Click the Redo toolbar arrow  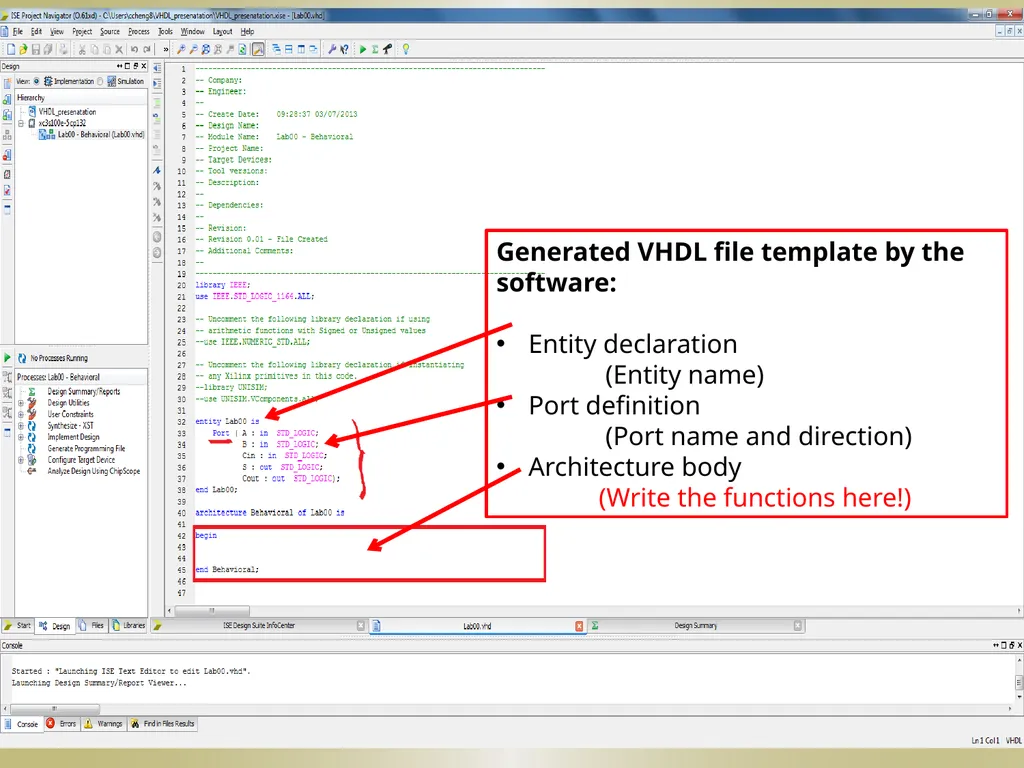pos(147,49)
